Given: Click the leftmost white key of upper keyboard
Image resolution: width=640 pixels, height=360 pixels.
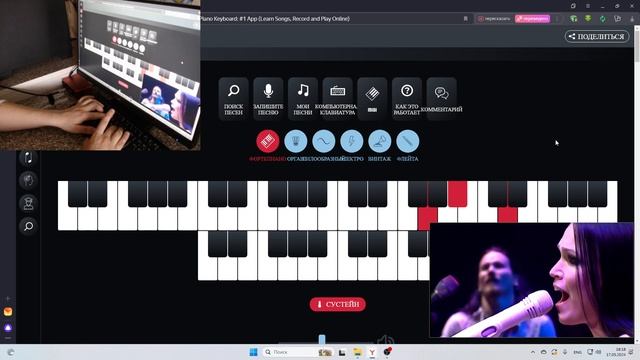Looking at the screenshot, I should [67, 218].
